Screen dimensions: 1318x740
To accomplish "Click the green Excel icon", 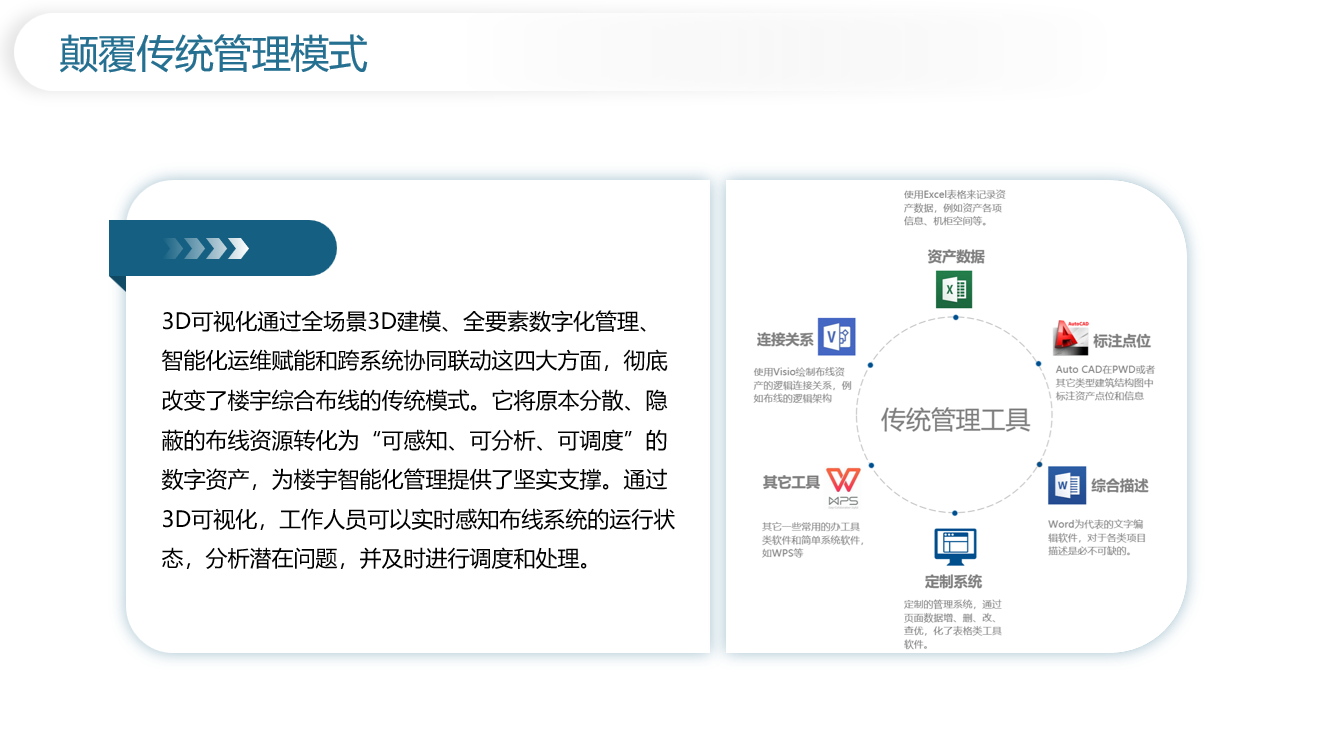I will (954, 290).
